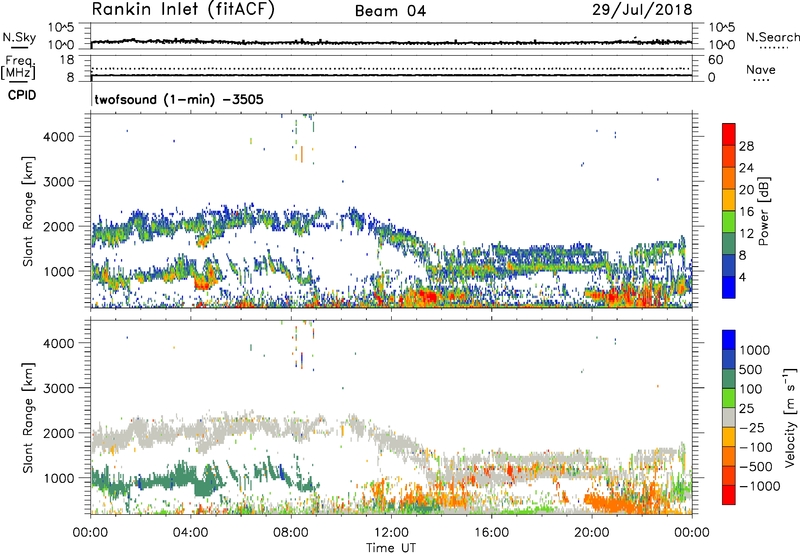The height and width of the screenshot is (554, 800).
Task: Click the '2000' tick label on the velocity panel
Action: (x=59, y=433)
